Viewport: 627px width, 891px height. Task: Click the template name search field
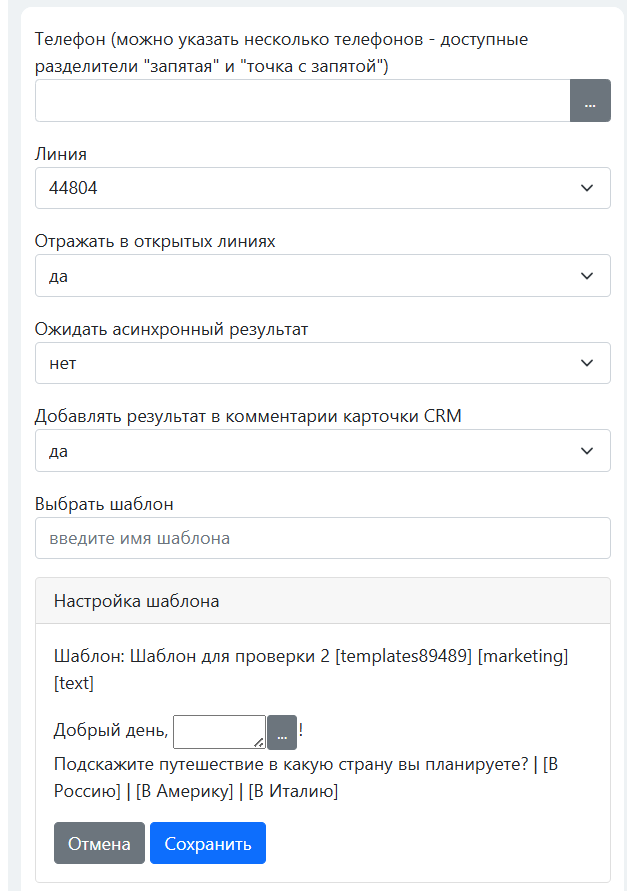[x=322, y=538]
